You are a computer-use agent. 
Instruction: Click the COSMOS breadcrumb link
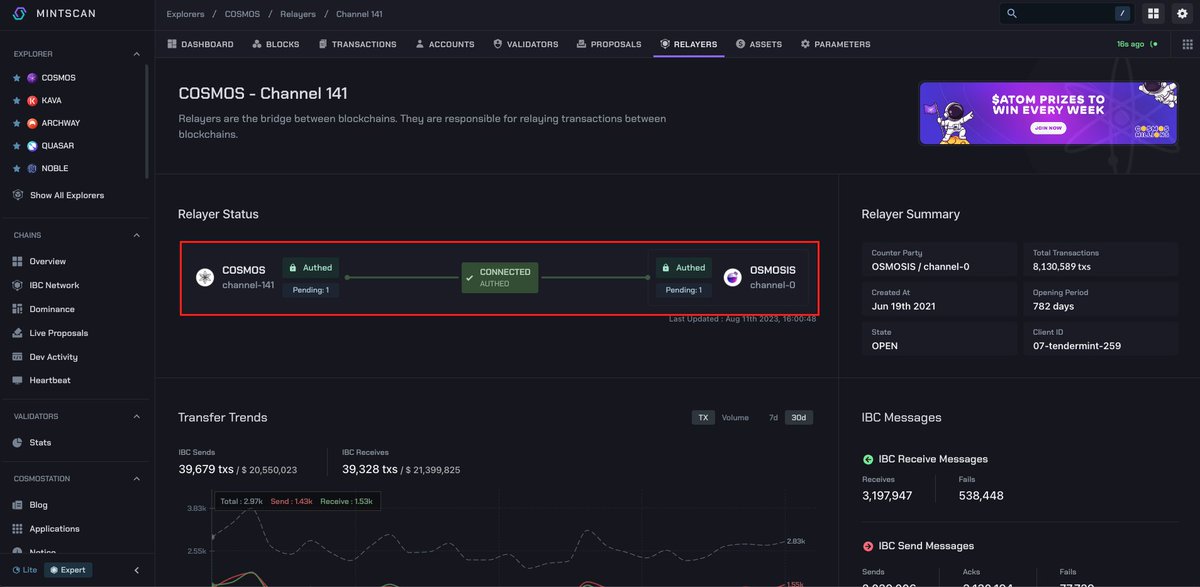241,14
